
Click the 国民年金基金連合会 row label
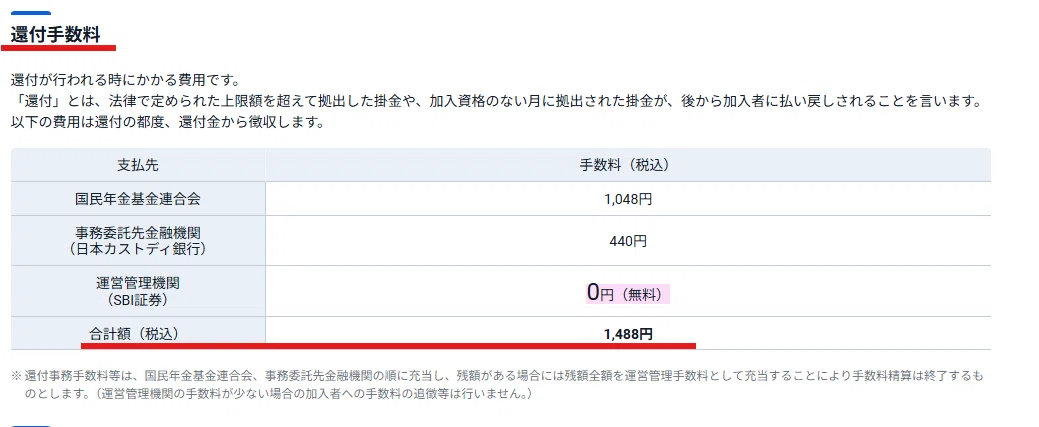[138, 198]
